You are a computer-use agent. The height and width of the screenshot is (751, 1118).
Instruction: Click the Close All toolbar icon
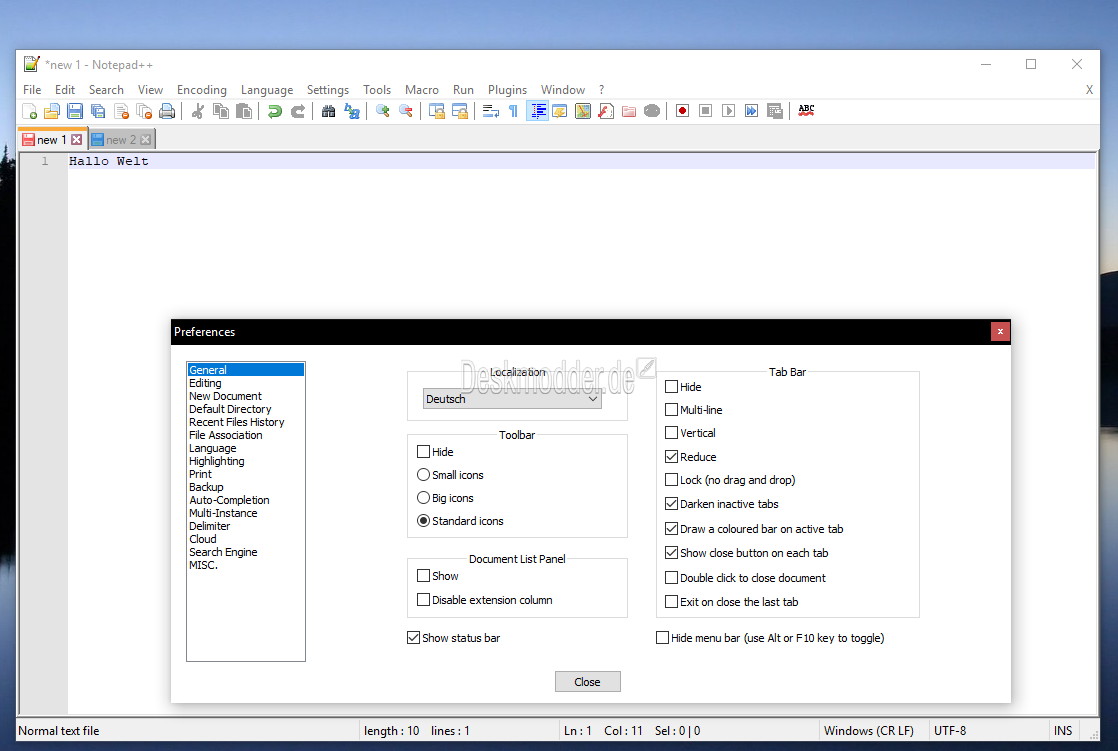[x=144, y=111]
